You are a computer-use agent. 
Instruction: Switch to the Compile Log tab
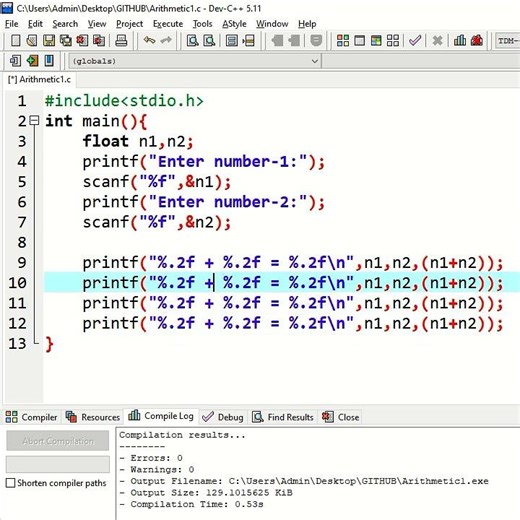point(161,416)
